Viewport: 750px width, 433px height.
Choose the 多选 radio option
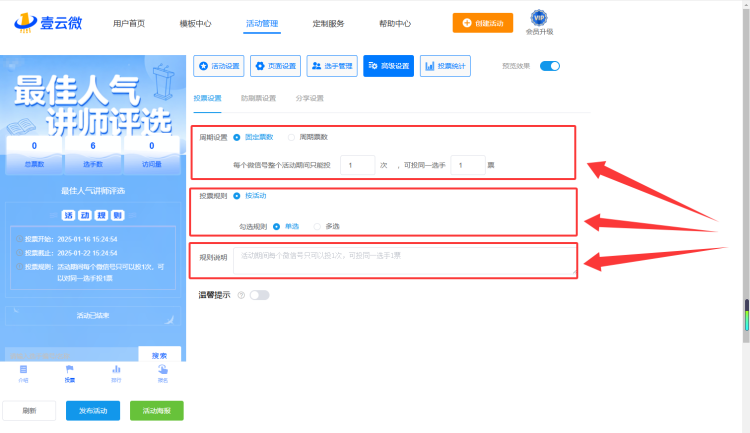point(317,226)
